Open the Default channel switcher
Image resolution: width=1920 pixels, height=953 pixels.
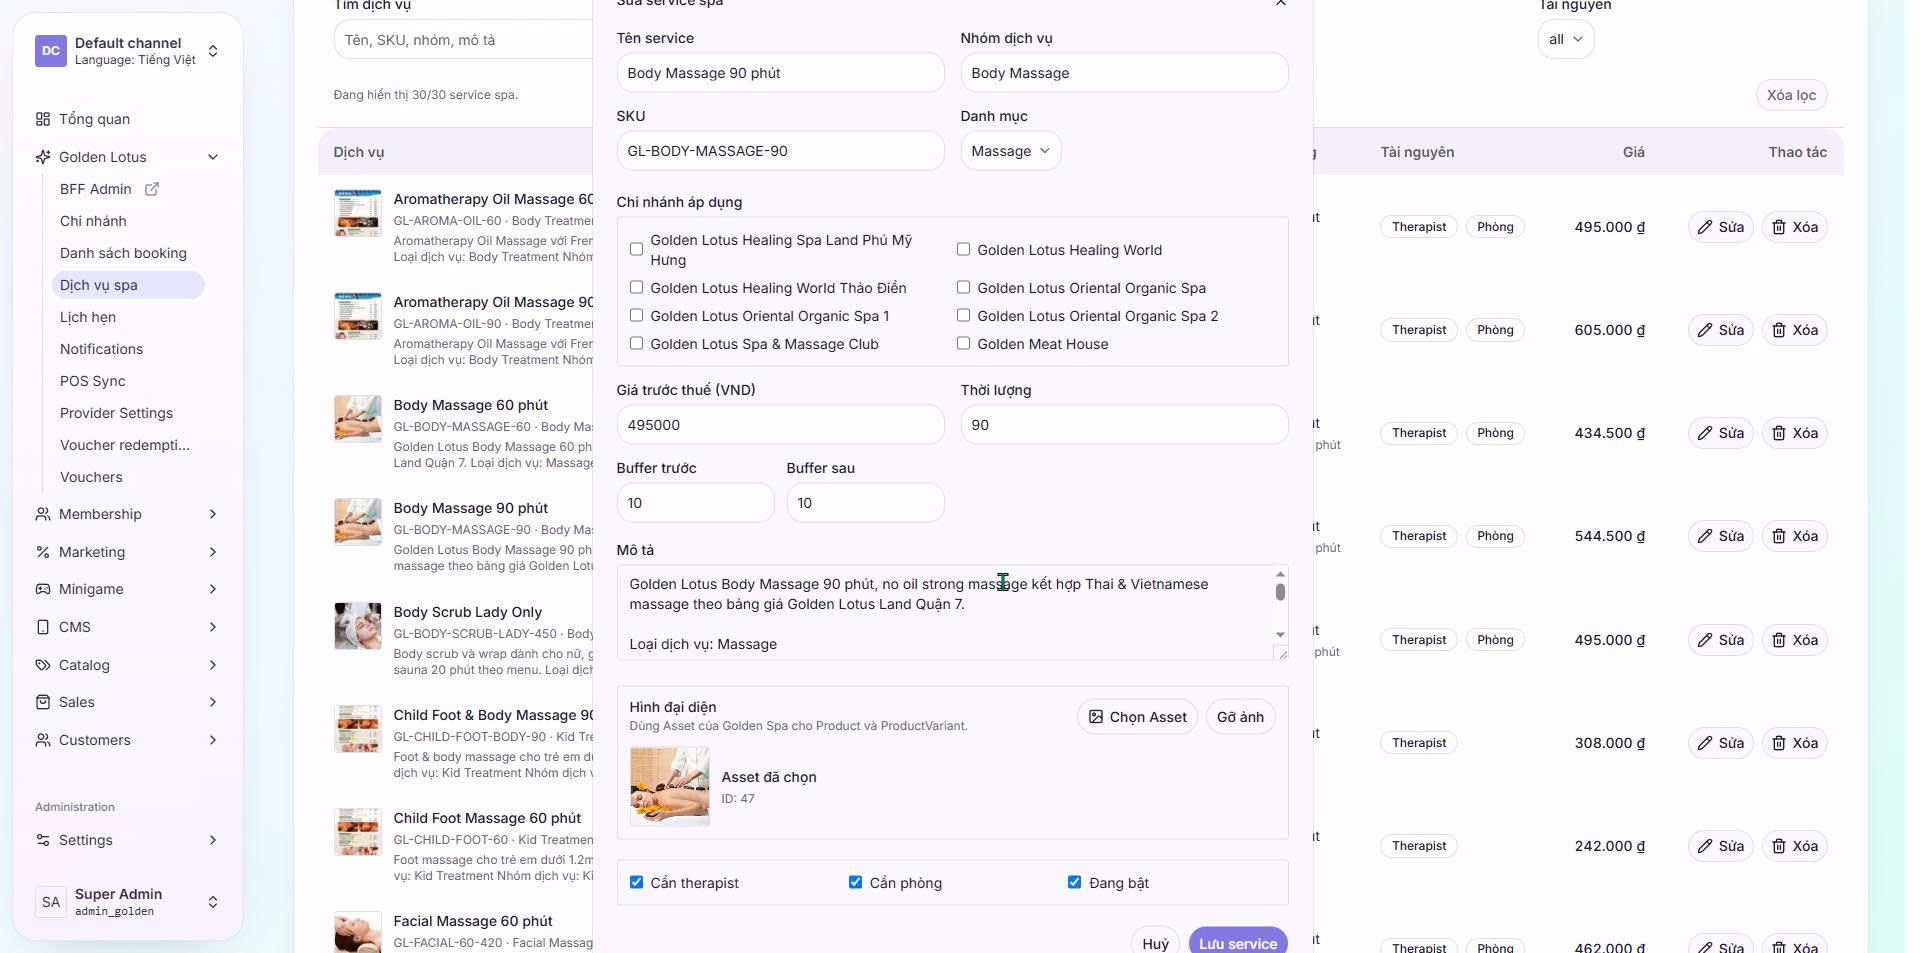point(128,51)
